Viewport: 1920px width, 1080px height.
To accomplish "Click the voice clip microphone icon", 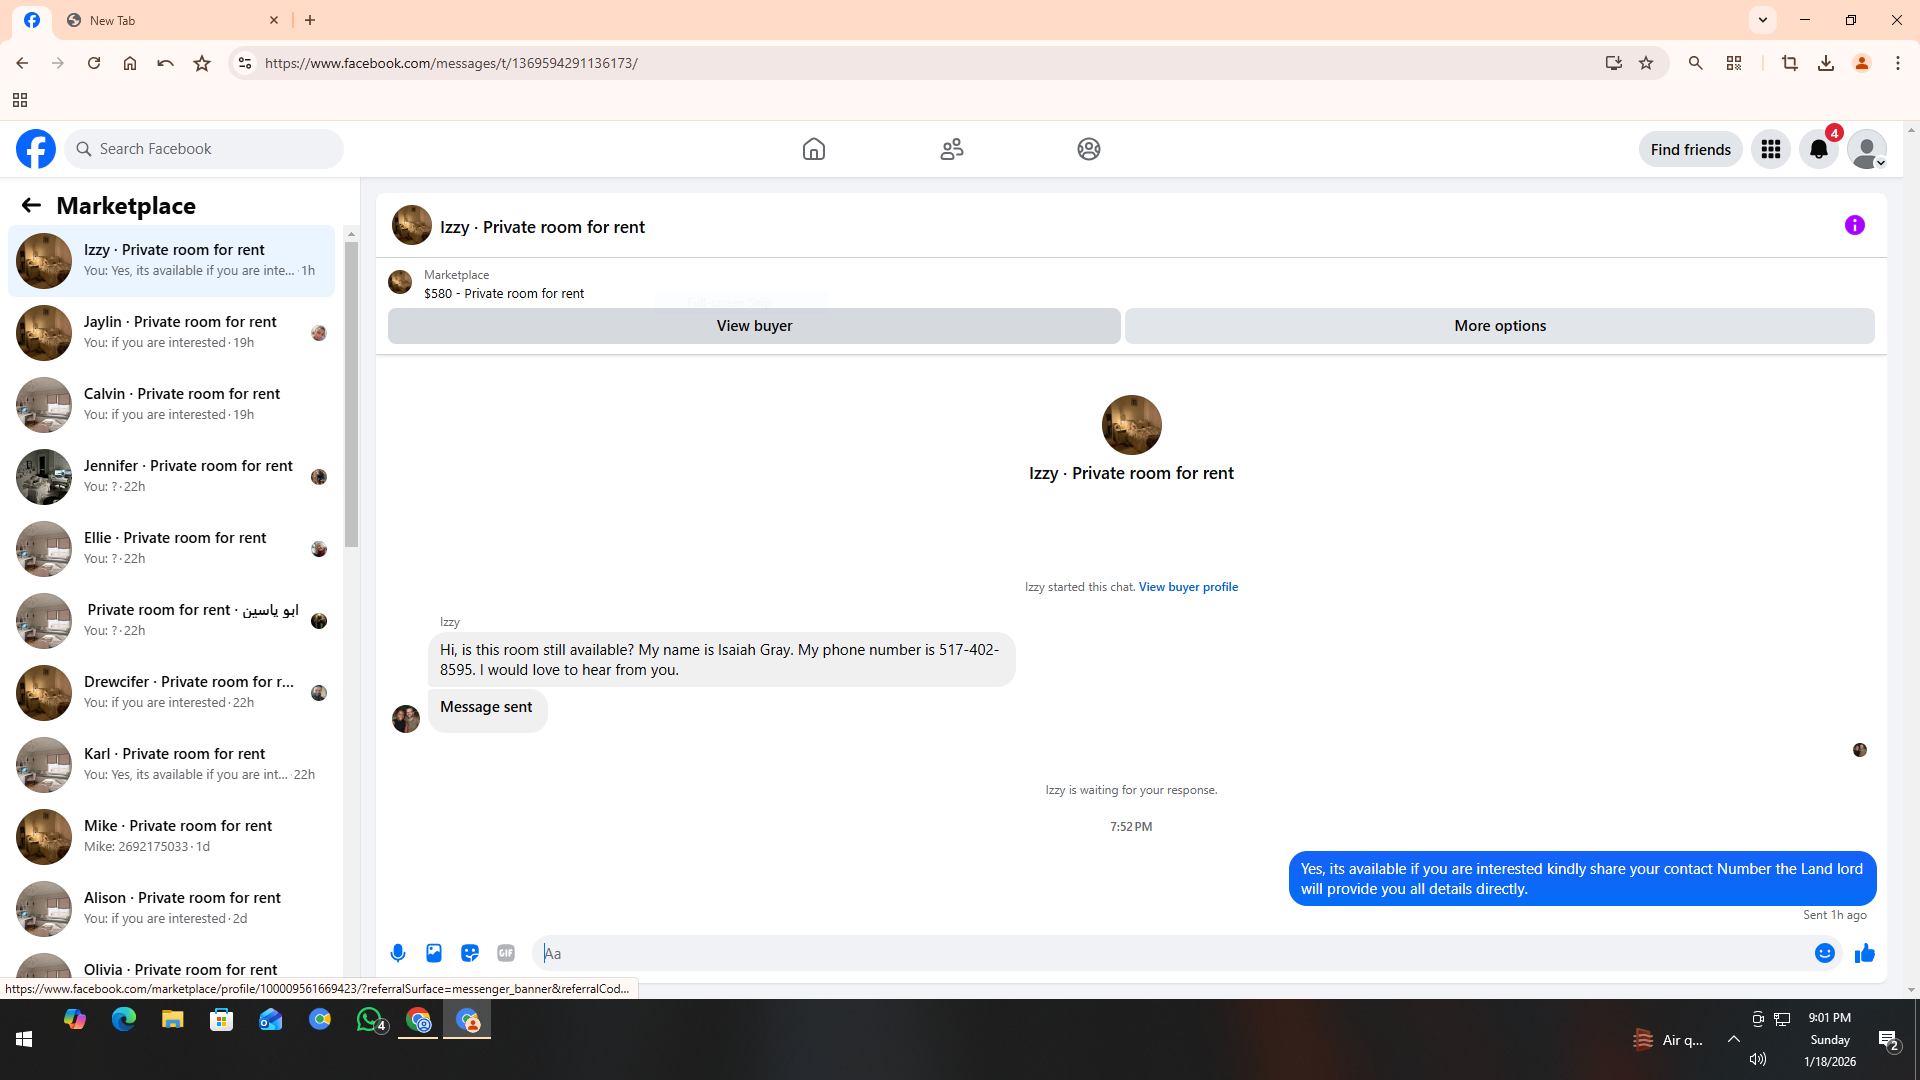I will (398, 953).
